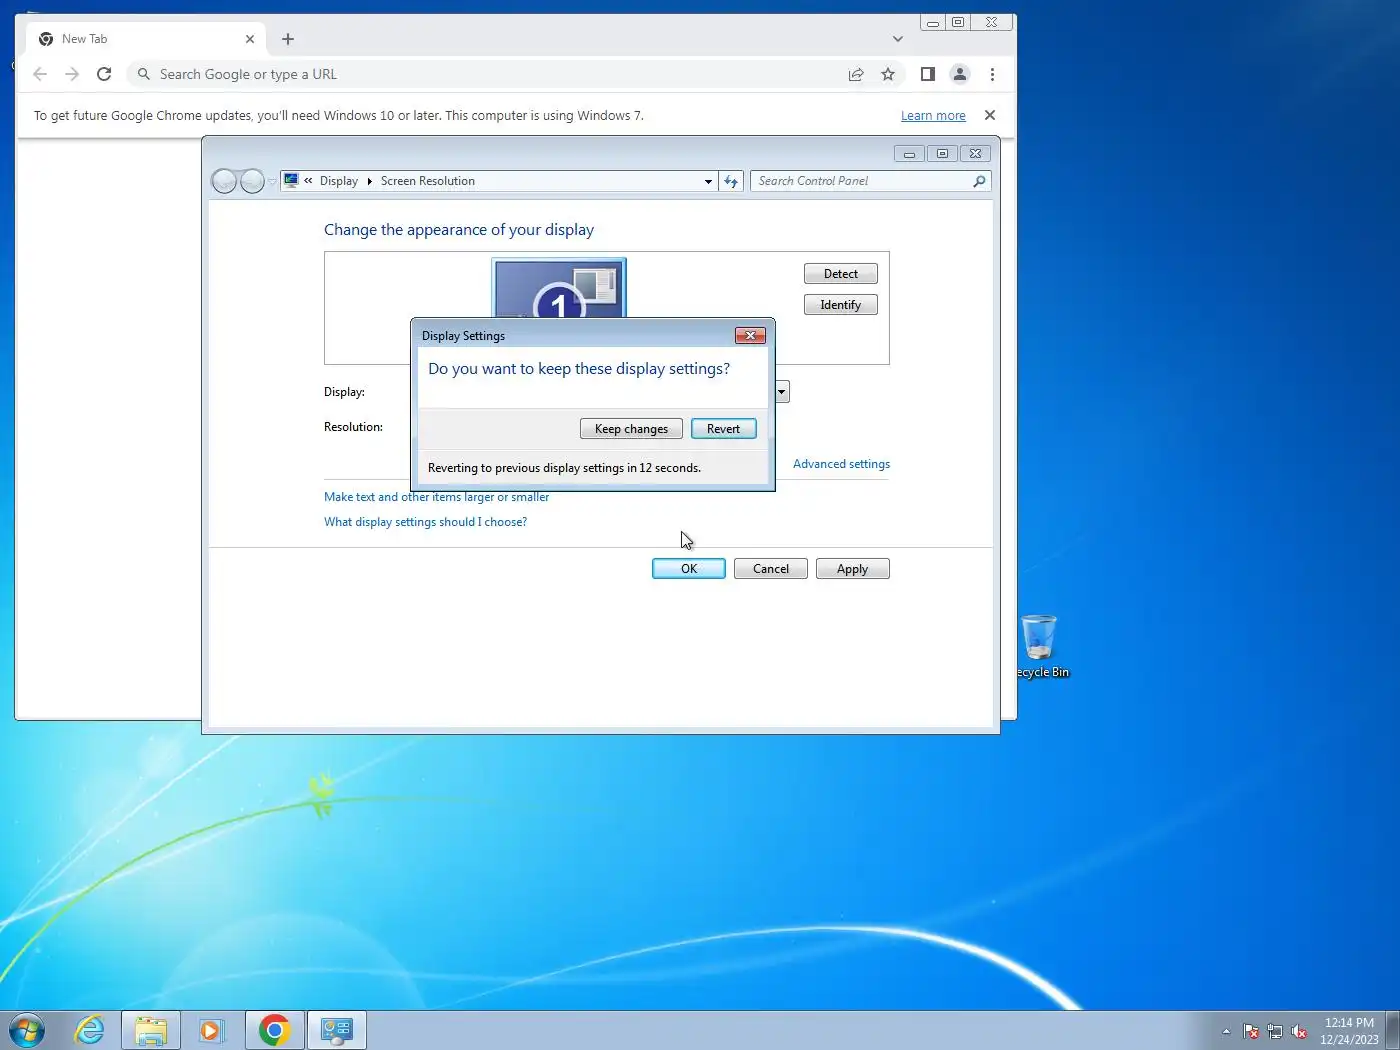This screenshot has width=1400, height=1050.
Task: Switch to Chrome from taskbar
Action: pos(274,1030)
